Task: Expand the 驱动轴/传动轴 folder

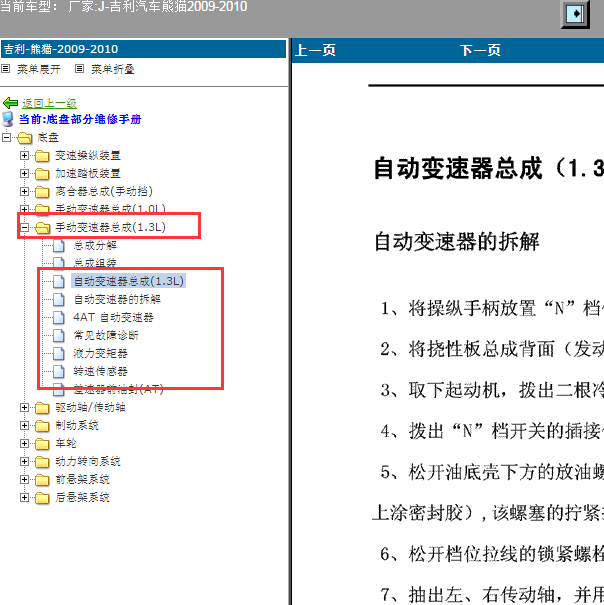Action: (x=24, y=407)
